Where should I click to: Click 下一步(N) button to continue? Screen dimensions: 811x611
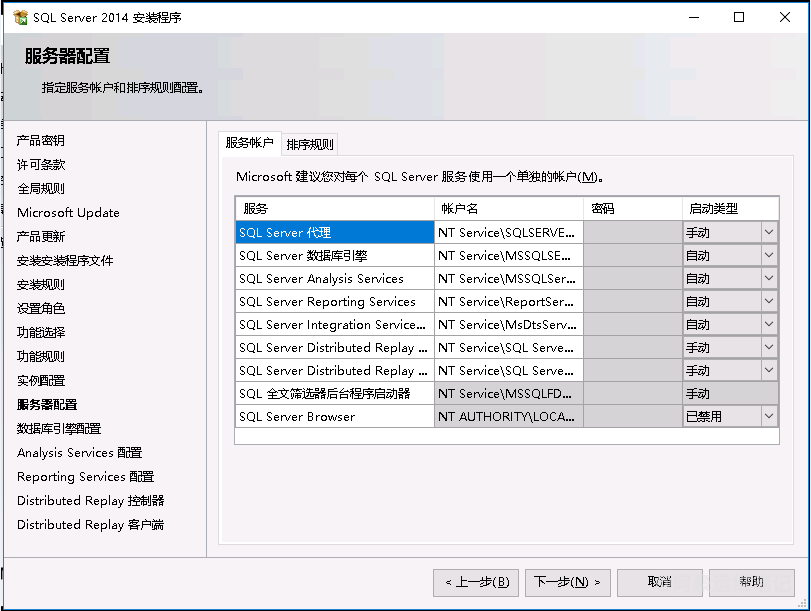point(567,581)
